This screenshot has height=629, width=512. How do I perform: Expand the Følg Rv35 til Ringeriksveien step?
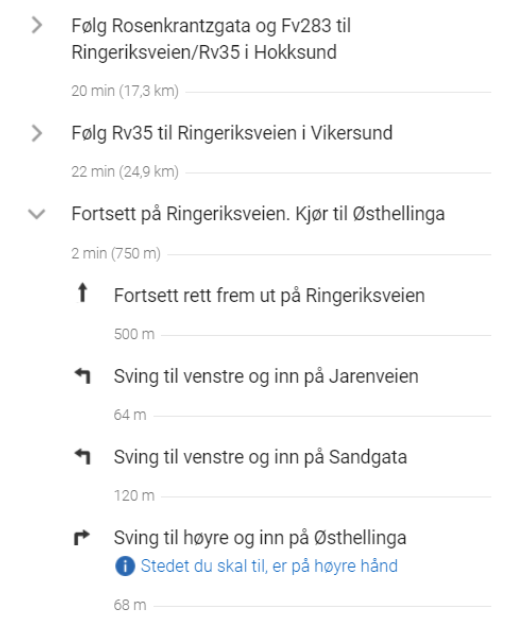click(37, 133)
